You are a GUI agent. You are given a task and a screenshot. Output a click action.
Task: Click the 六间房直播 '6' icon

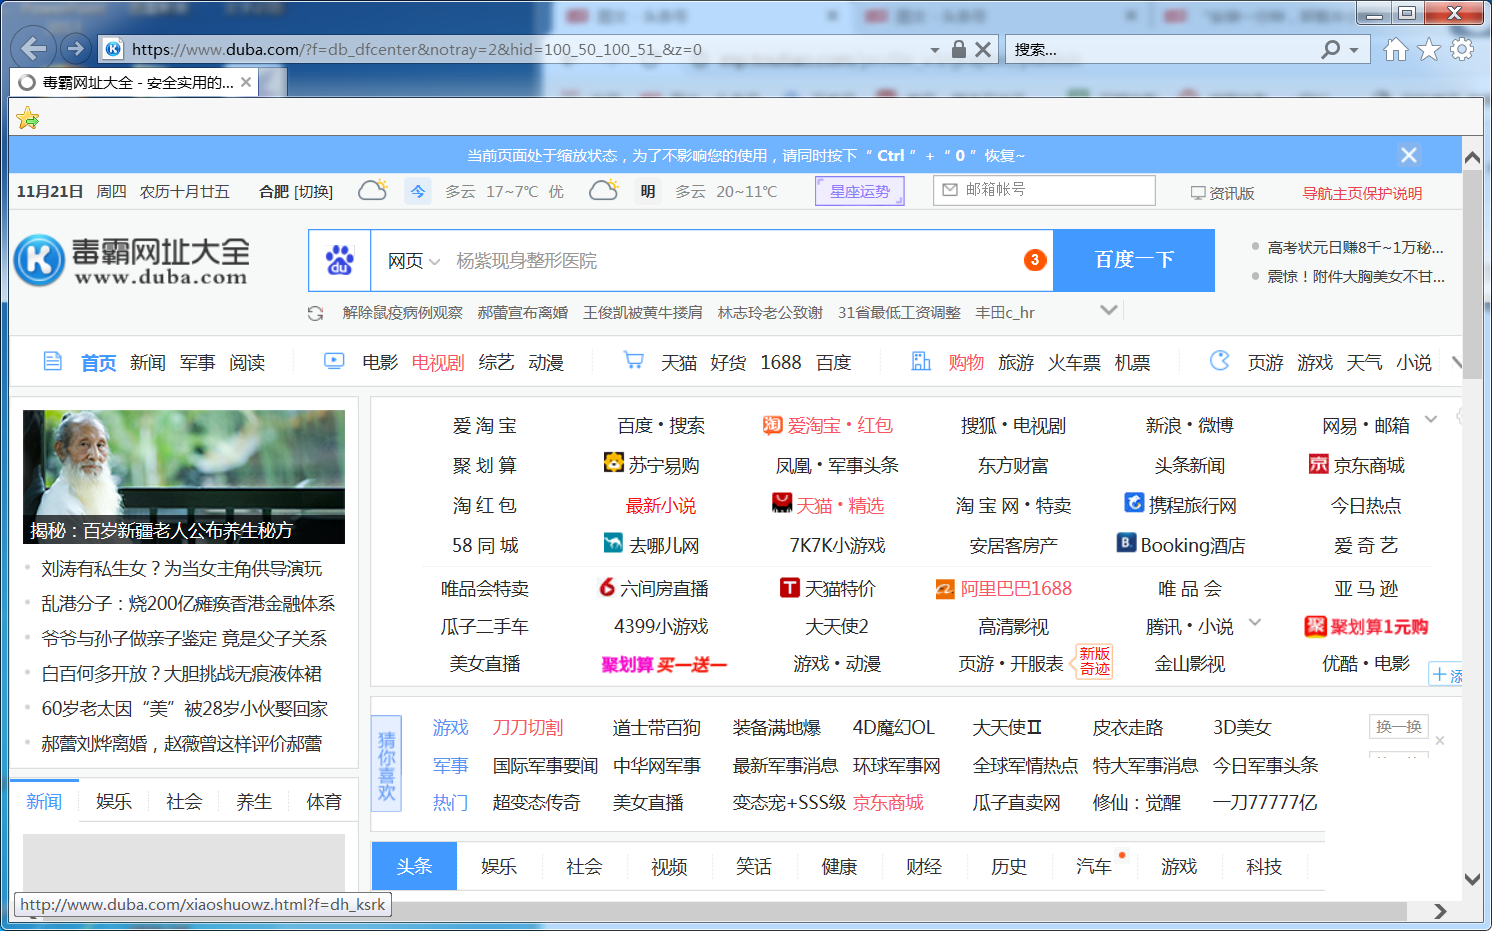pos(606,589)
